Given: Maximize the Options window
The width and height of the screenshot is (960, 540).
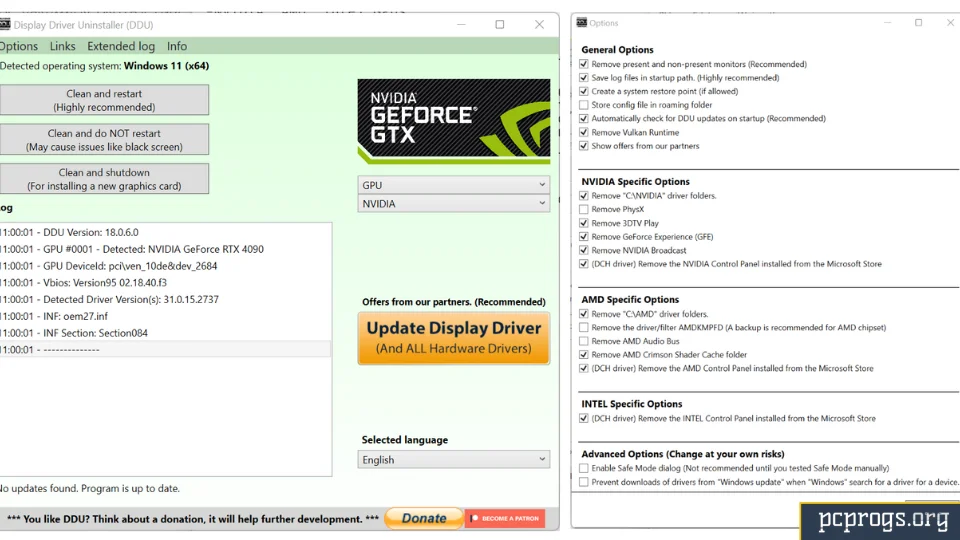Looking at the screenshot, I should point(918,23).
